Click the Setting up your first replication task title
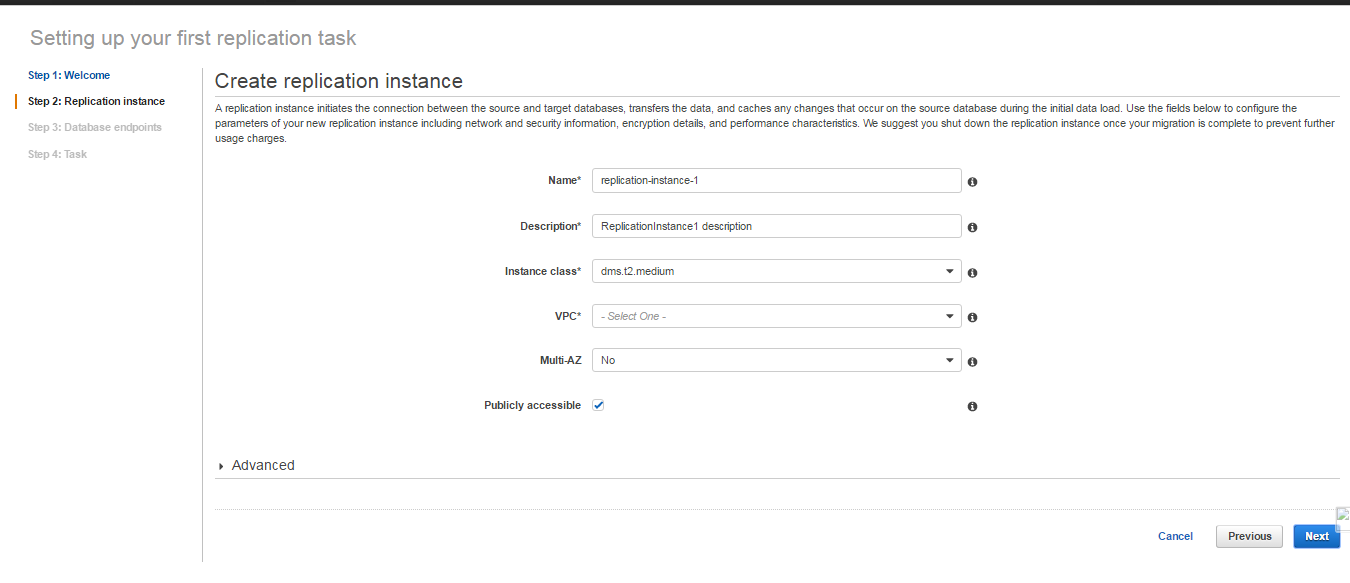The height and width of the screenshot is (583, 1350). pyautogui.click(x=193, y=38)
